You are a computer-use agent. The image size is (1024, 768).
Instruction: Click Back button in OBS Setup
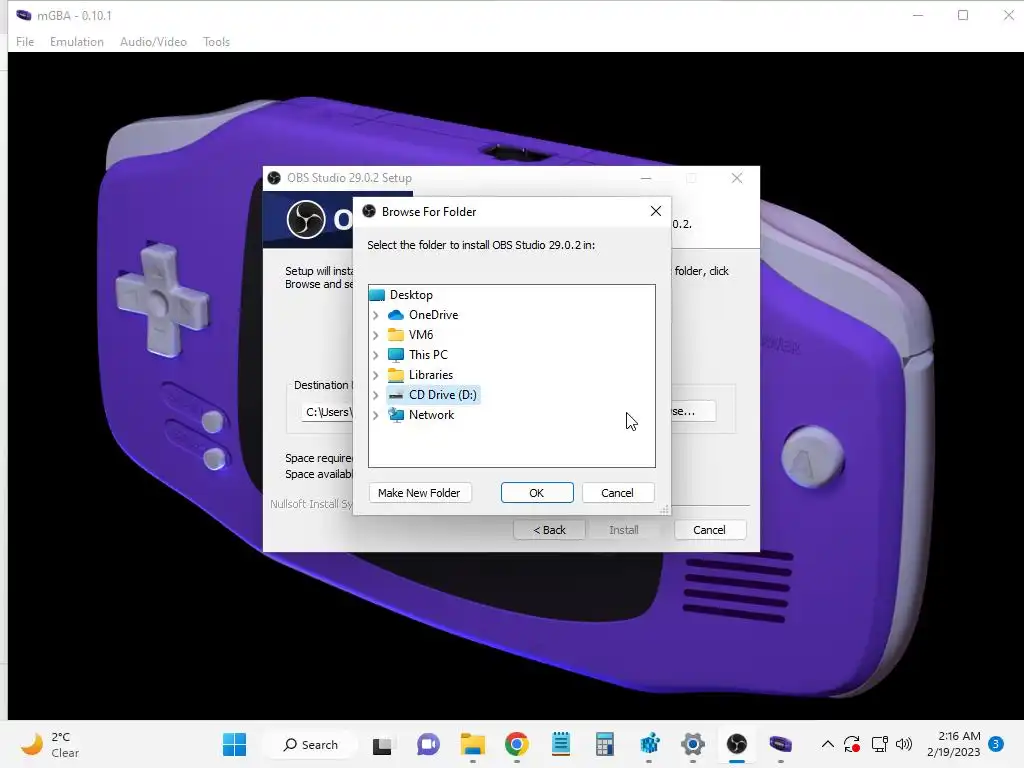549,530
